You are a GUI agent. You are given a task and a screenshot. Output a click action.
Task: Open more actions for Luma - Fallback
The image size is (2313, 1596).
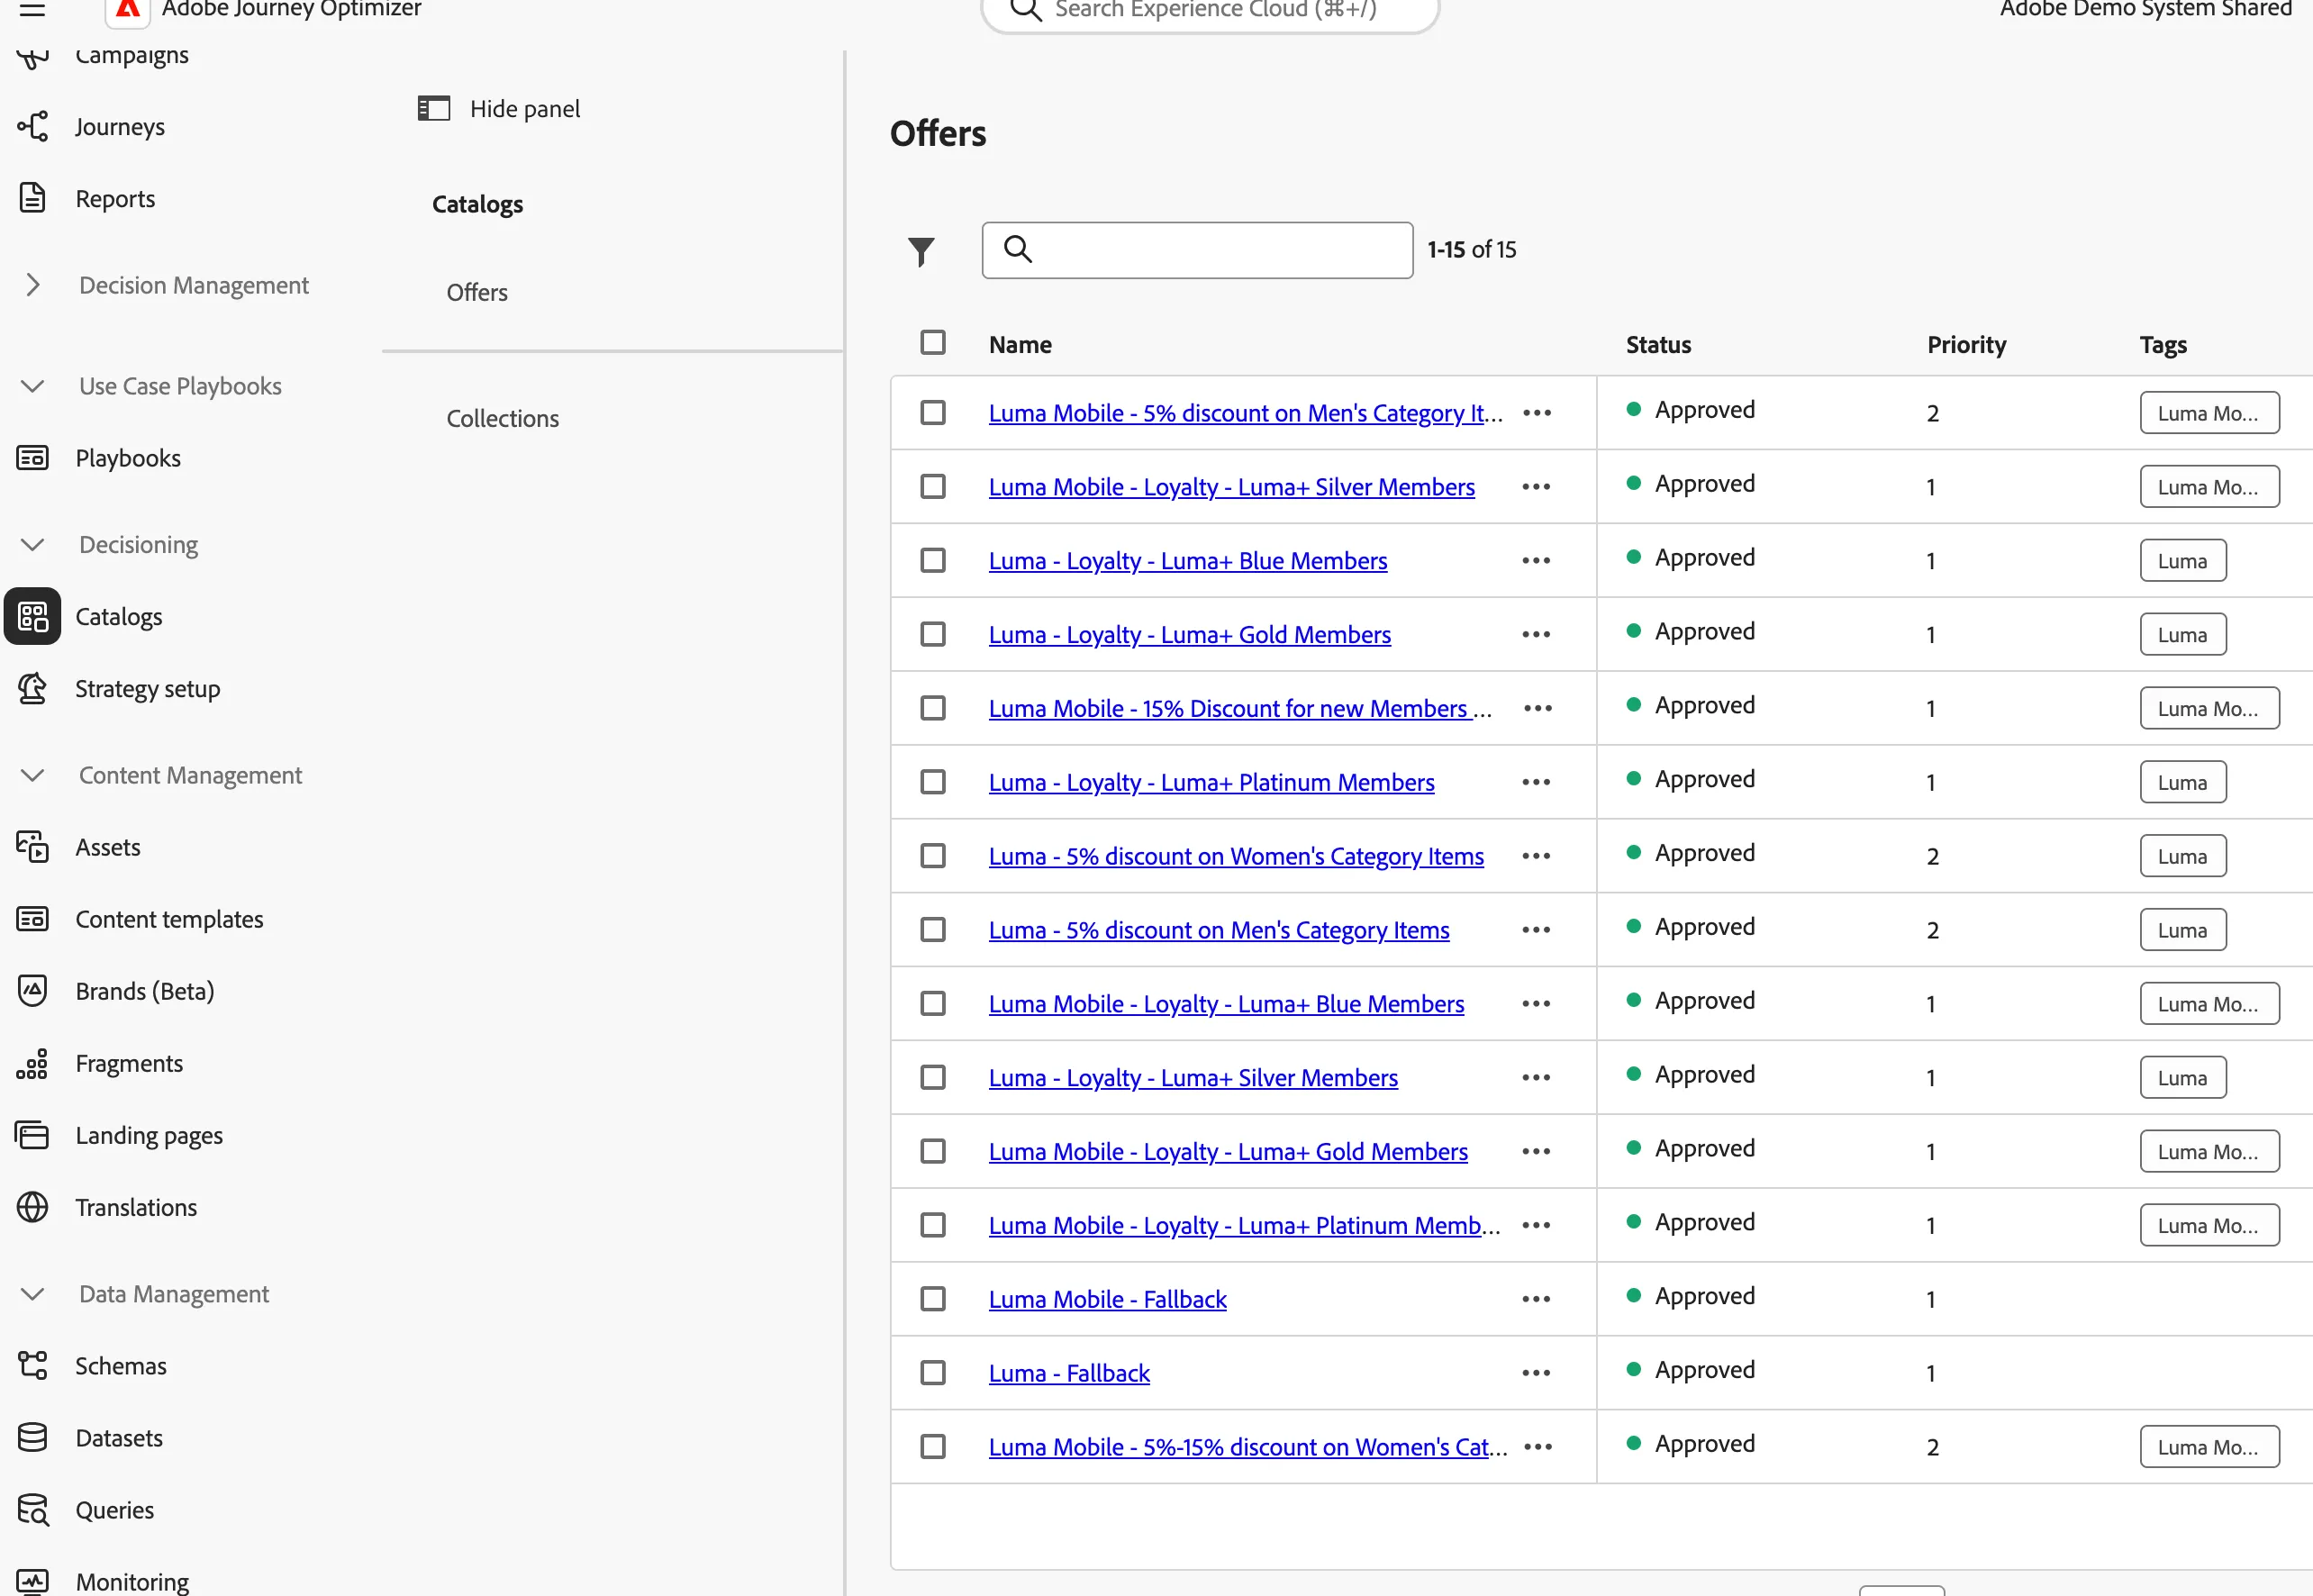[x=1536, y=1372]
